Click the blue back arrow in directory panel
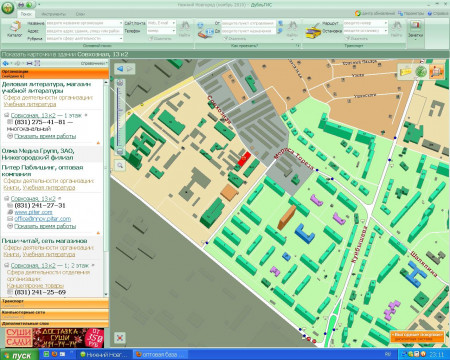The image size is (450, 360). coord(6,63)
